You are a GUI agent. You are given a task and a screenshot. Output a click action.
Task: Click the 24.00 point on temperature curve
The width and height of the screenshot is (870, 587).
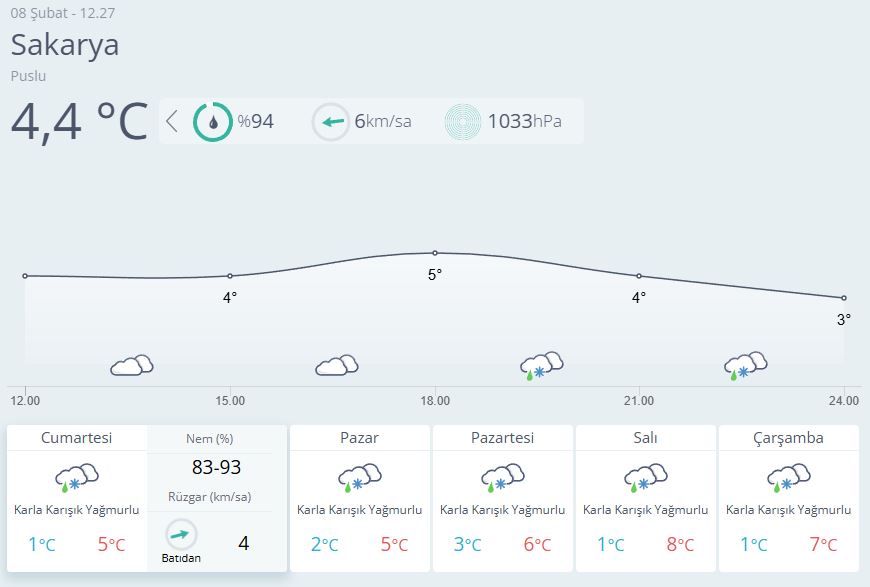coord(844,298)
